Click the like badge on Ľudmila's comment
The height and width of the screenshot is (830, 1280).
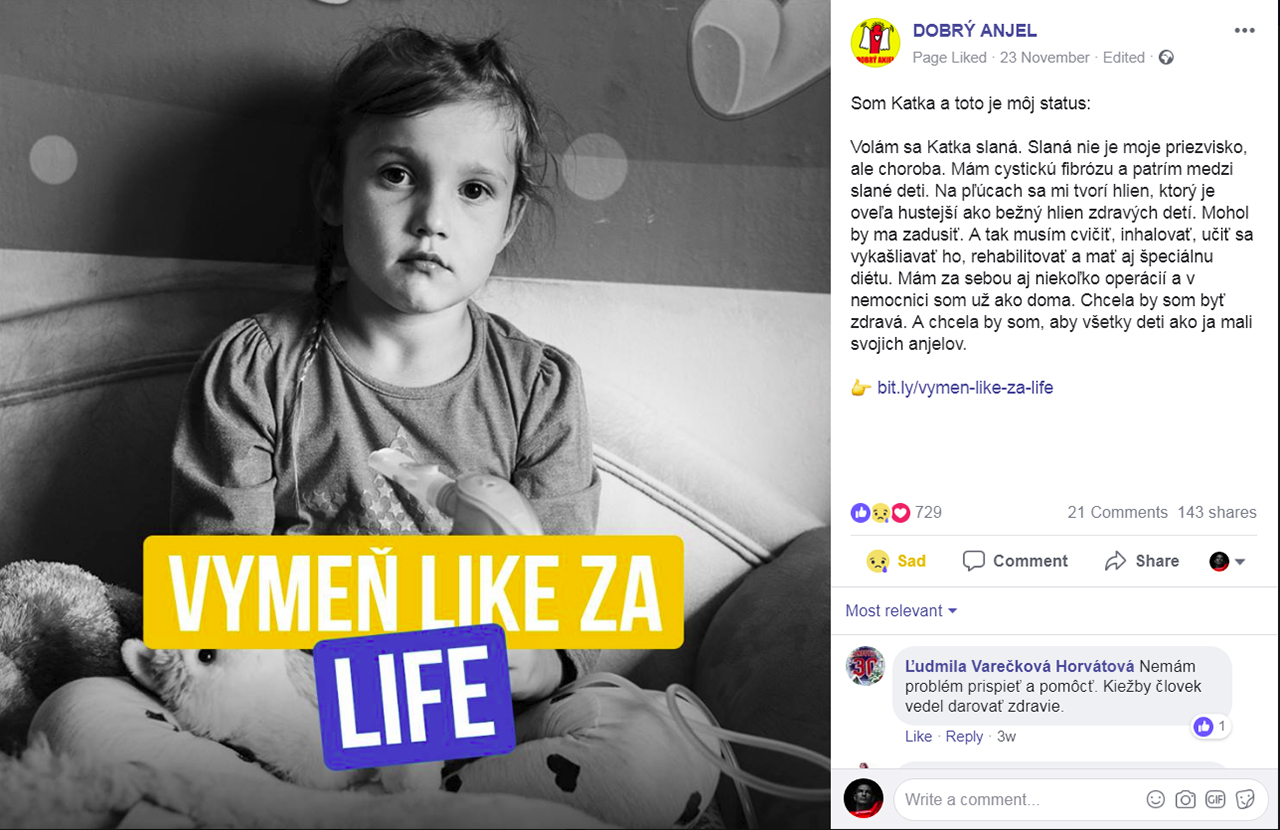[1210, 727]
